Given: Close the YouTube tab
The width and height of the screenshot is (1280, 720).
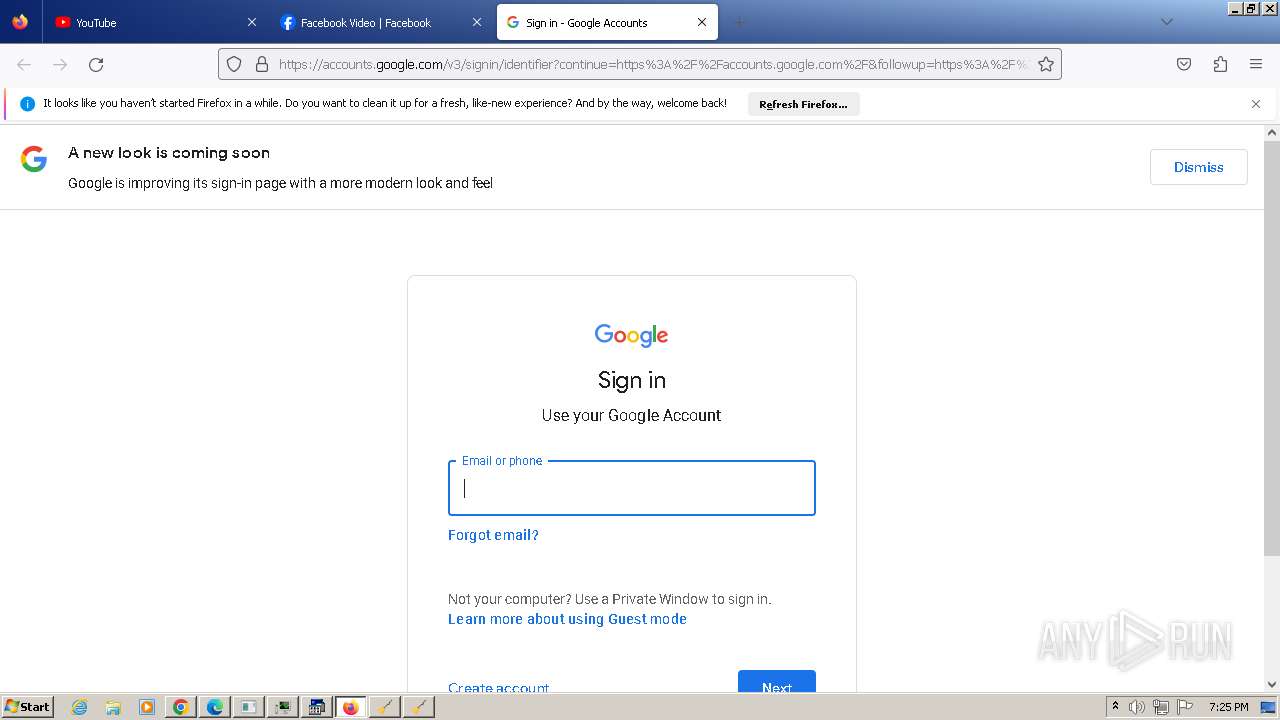Looking at the screenshot, I should [252, 22].
